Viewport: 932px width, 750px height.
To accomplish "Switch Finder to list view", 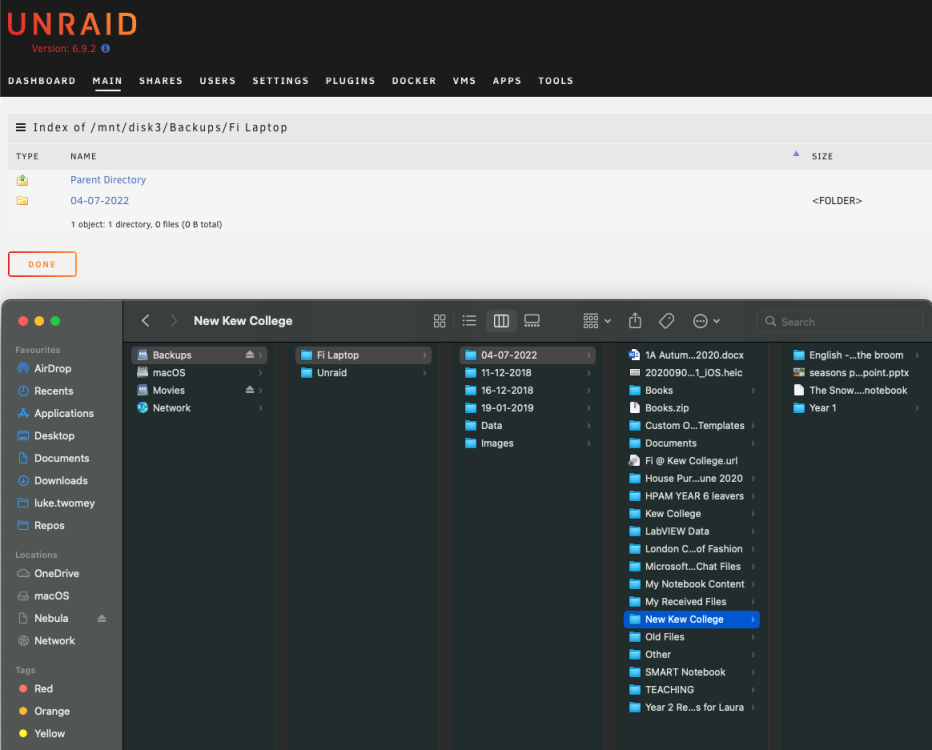I will point(470,321).
